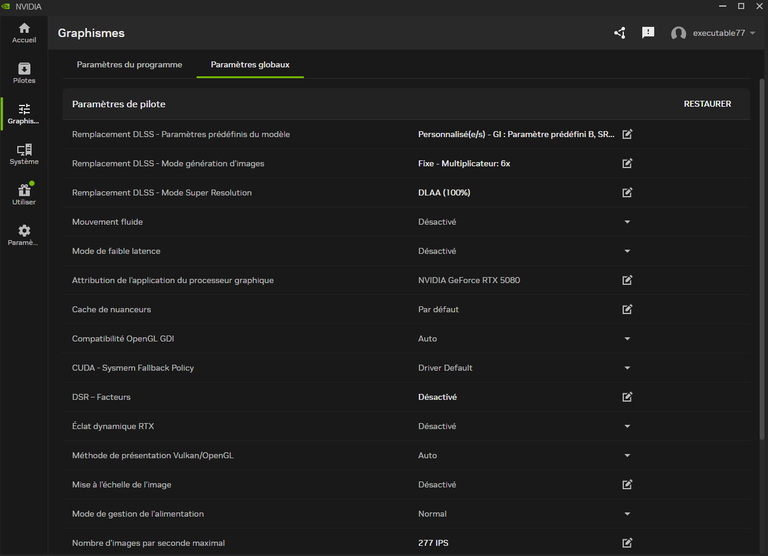768x556 pixels.
Task: Edit DLSS frame generation mode
Action: tap(627, 164)
